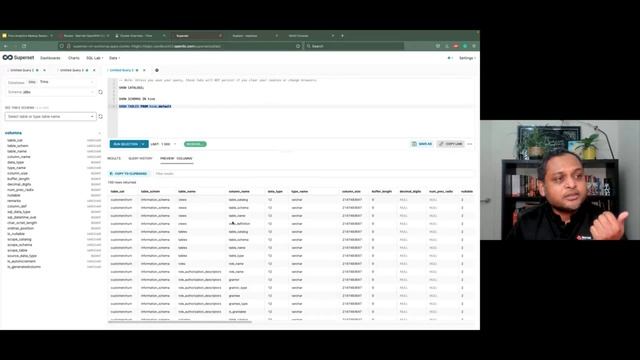Sort by the column_size column header

[x=351, y=191]
